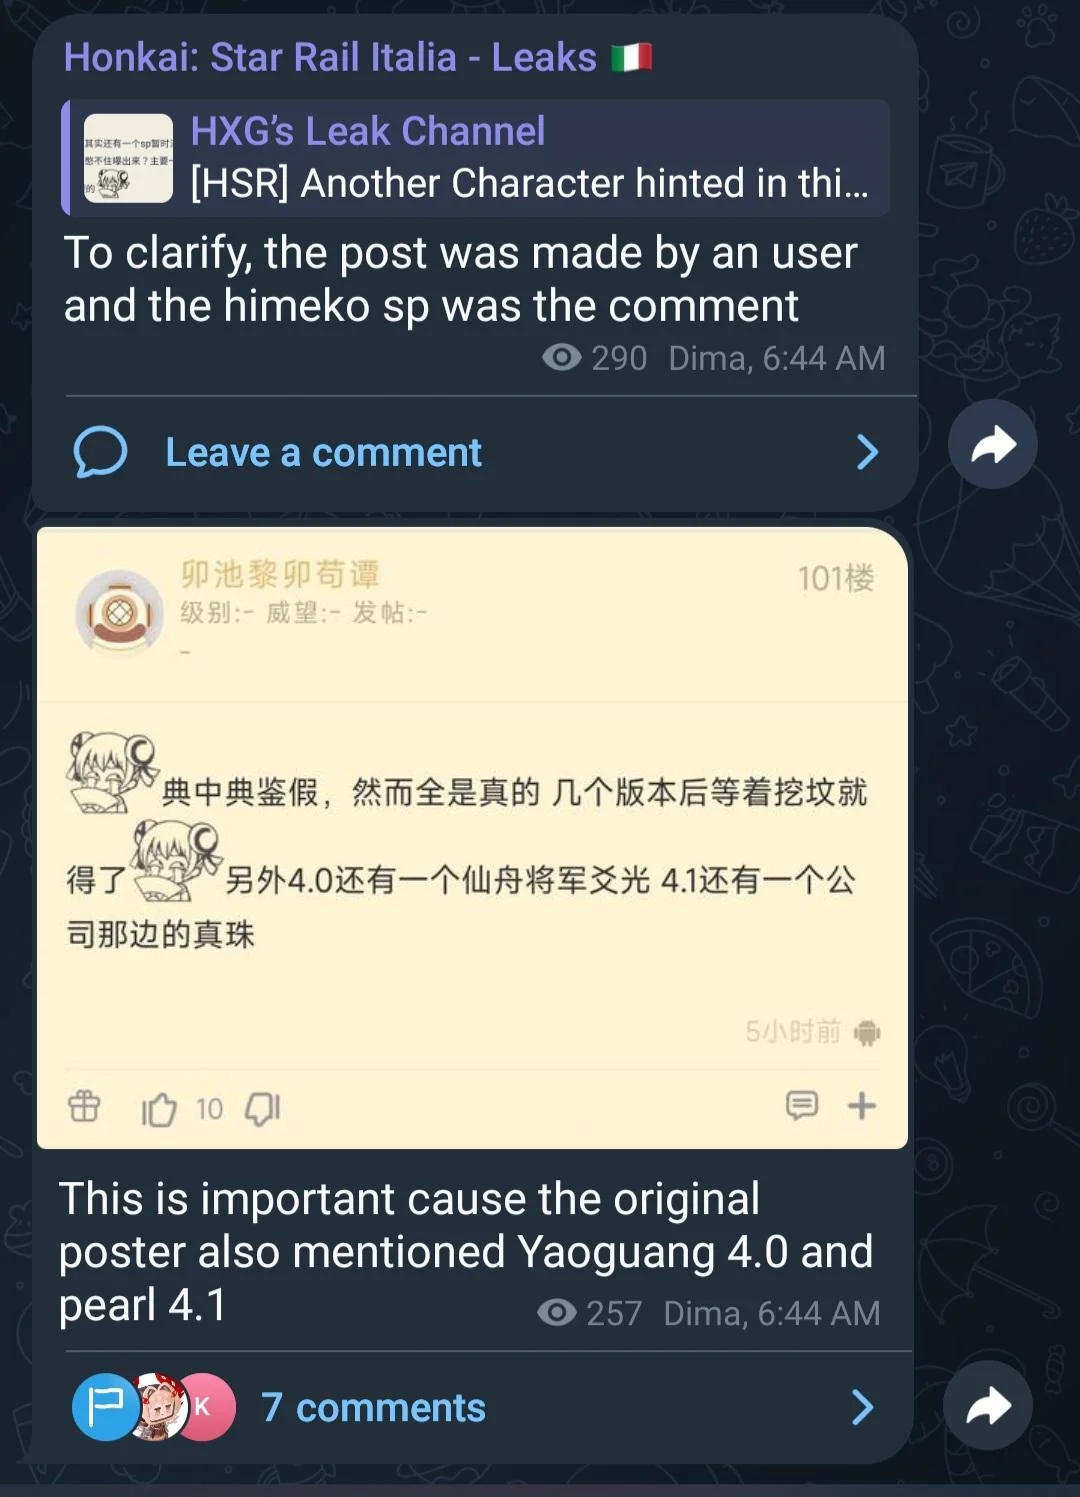Click the reply bubble icon in screenshot

(802, 1105)
